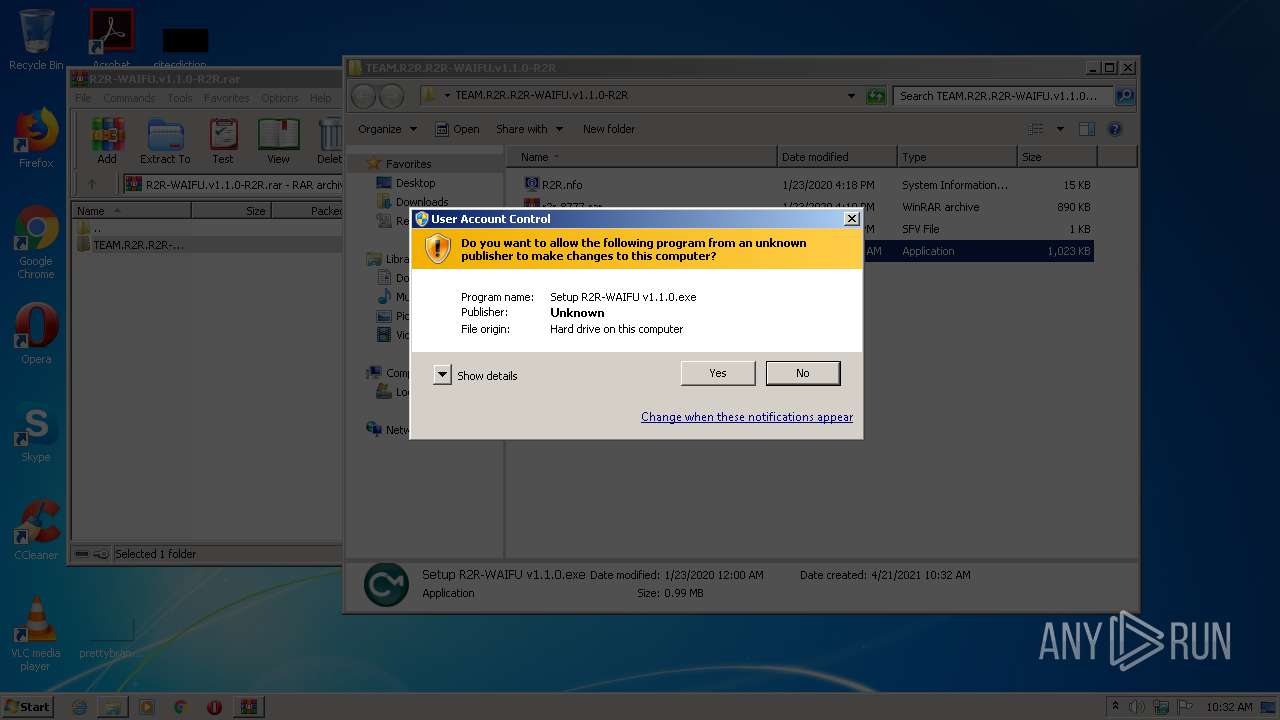Open the Firefox desktop shortcut
The image size is (1280, 720).
point(36,138)
